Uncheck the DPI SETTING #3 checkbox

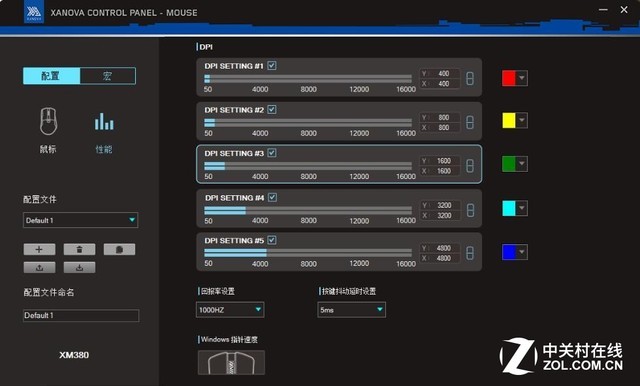[272, 153]
